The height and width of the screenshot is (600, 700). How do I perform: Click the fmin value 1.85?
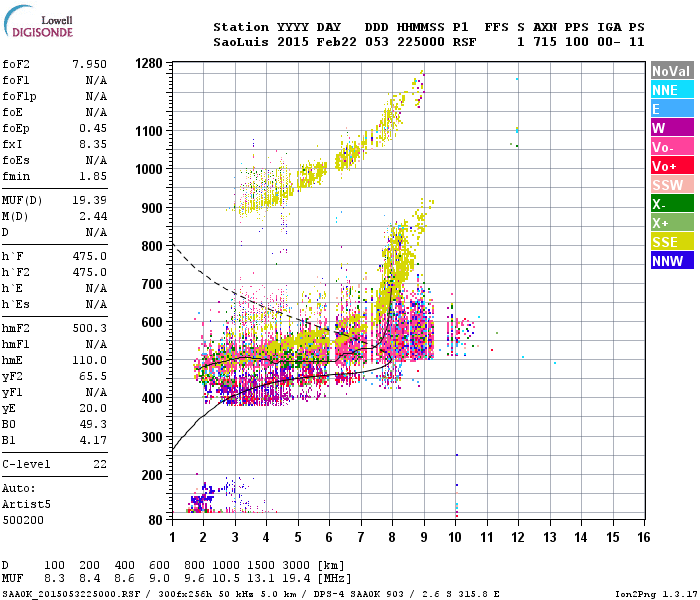pos(93,176)
